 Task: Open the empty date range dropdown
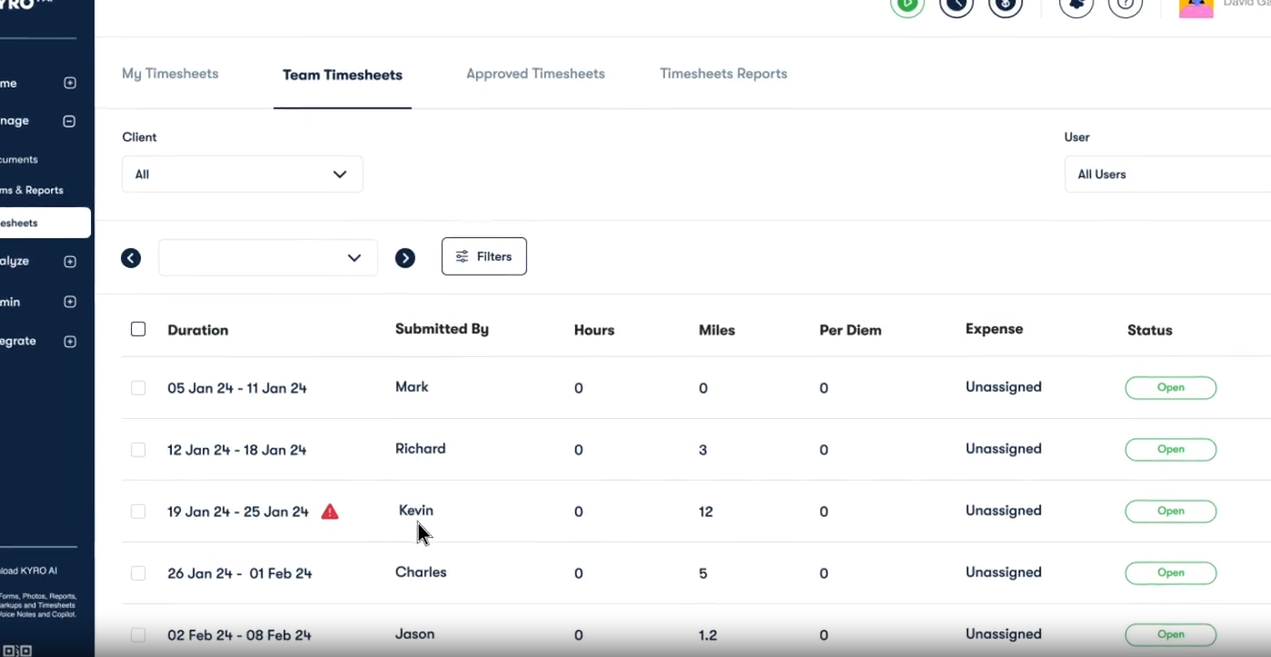click(268, 258)
